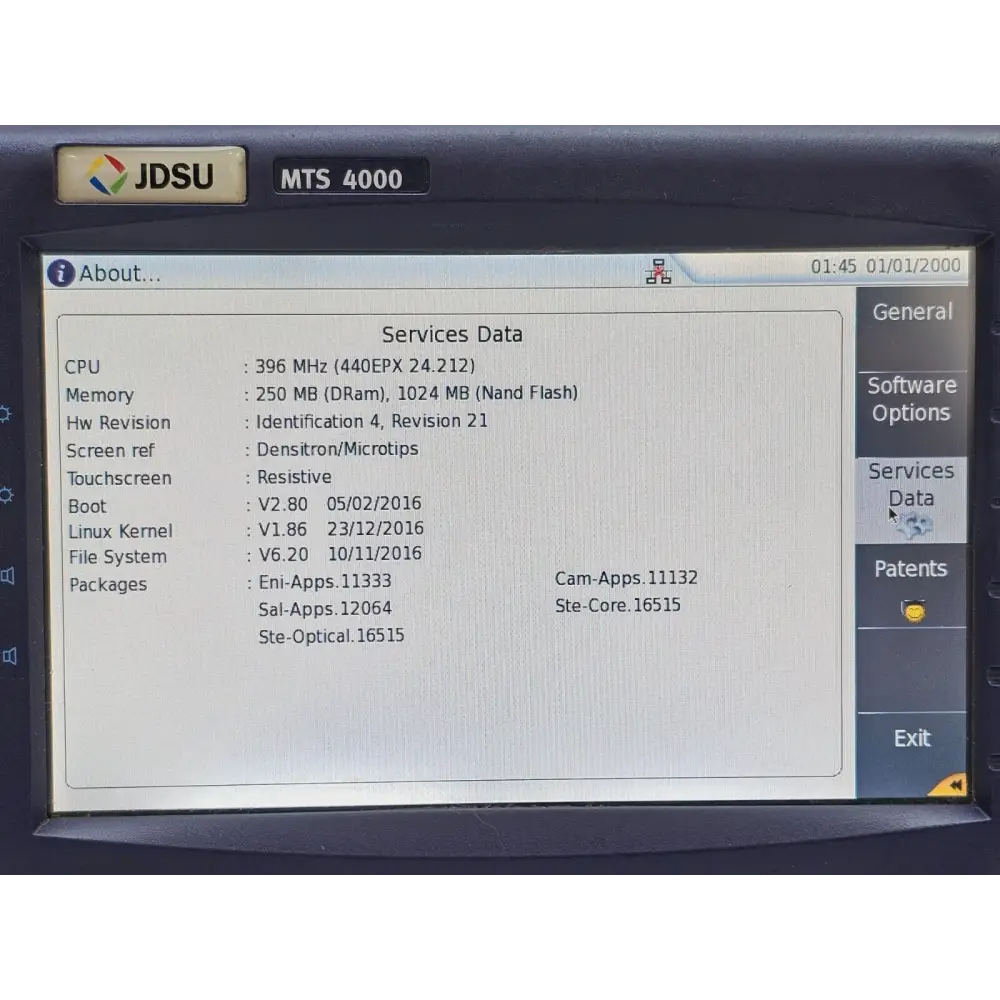Click the Linux Kernel version V1.86
Screen dimensions: 1000x1000
(x=283, y=529)
